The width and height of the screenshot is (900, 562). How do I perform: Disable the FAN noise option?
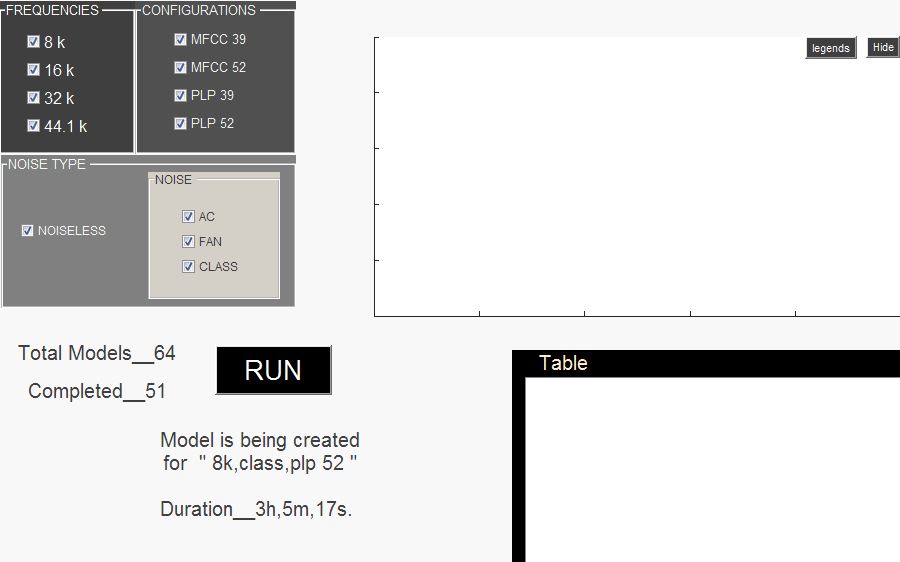[188, 242]
